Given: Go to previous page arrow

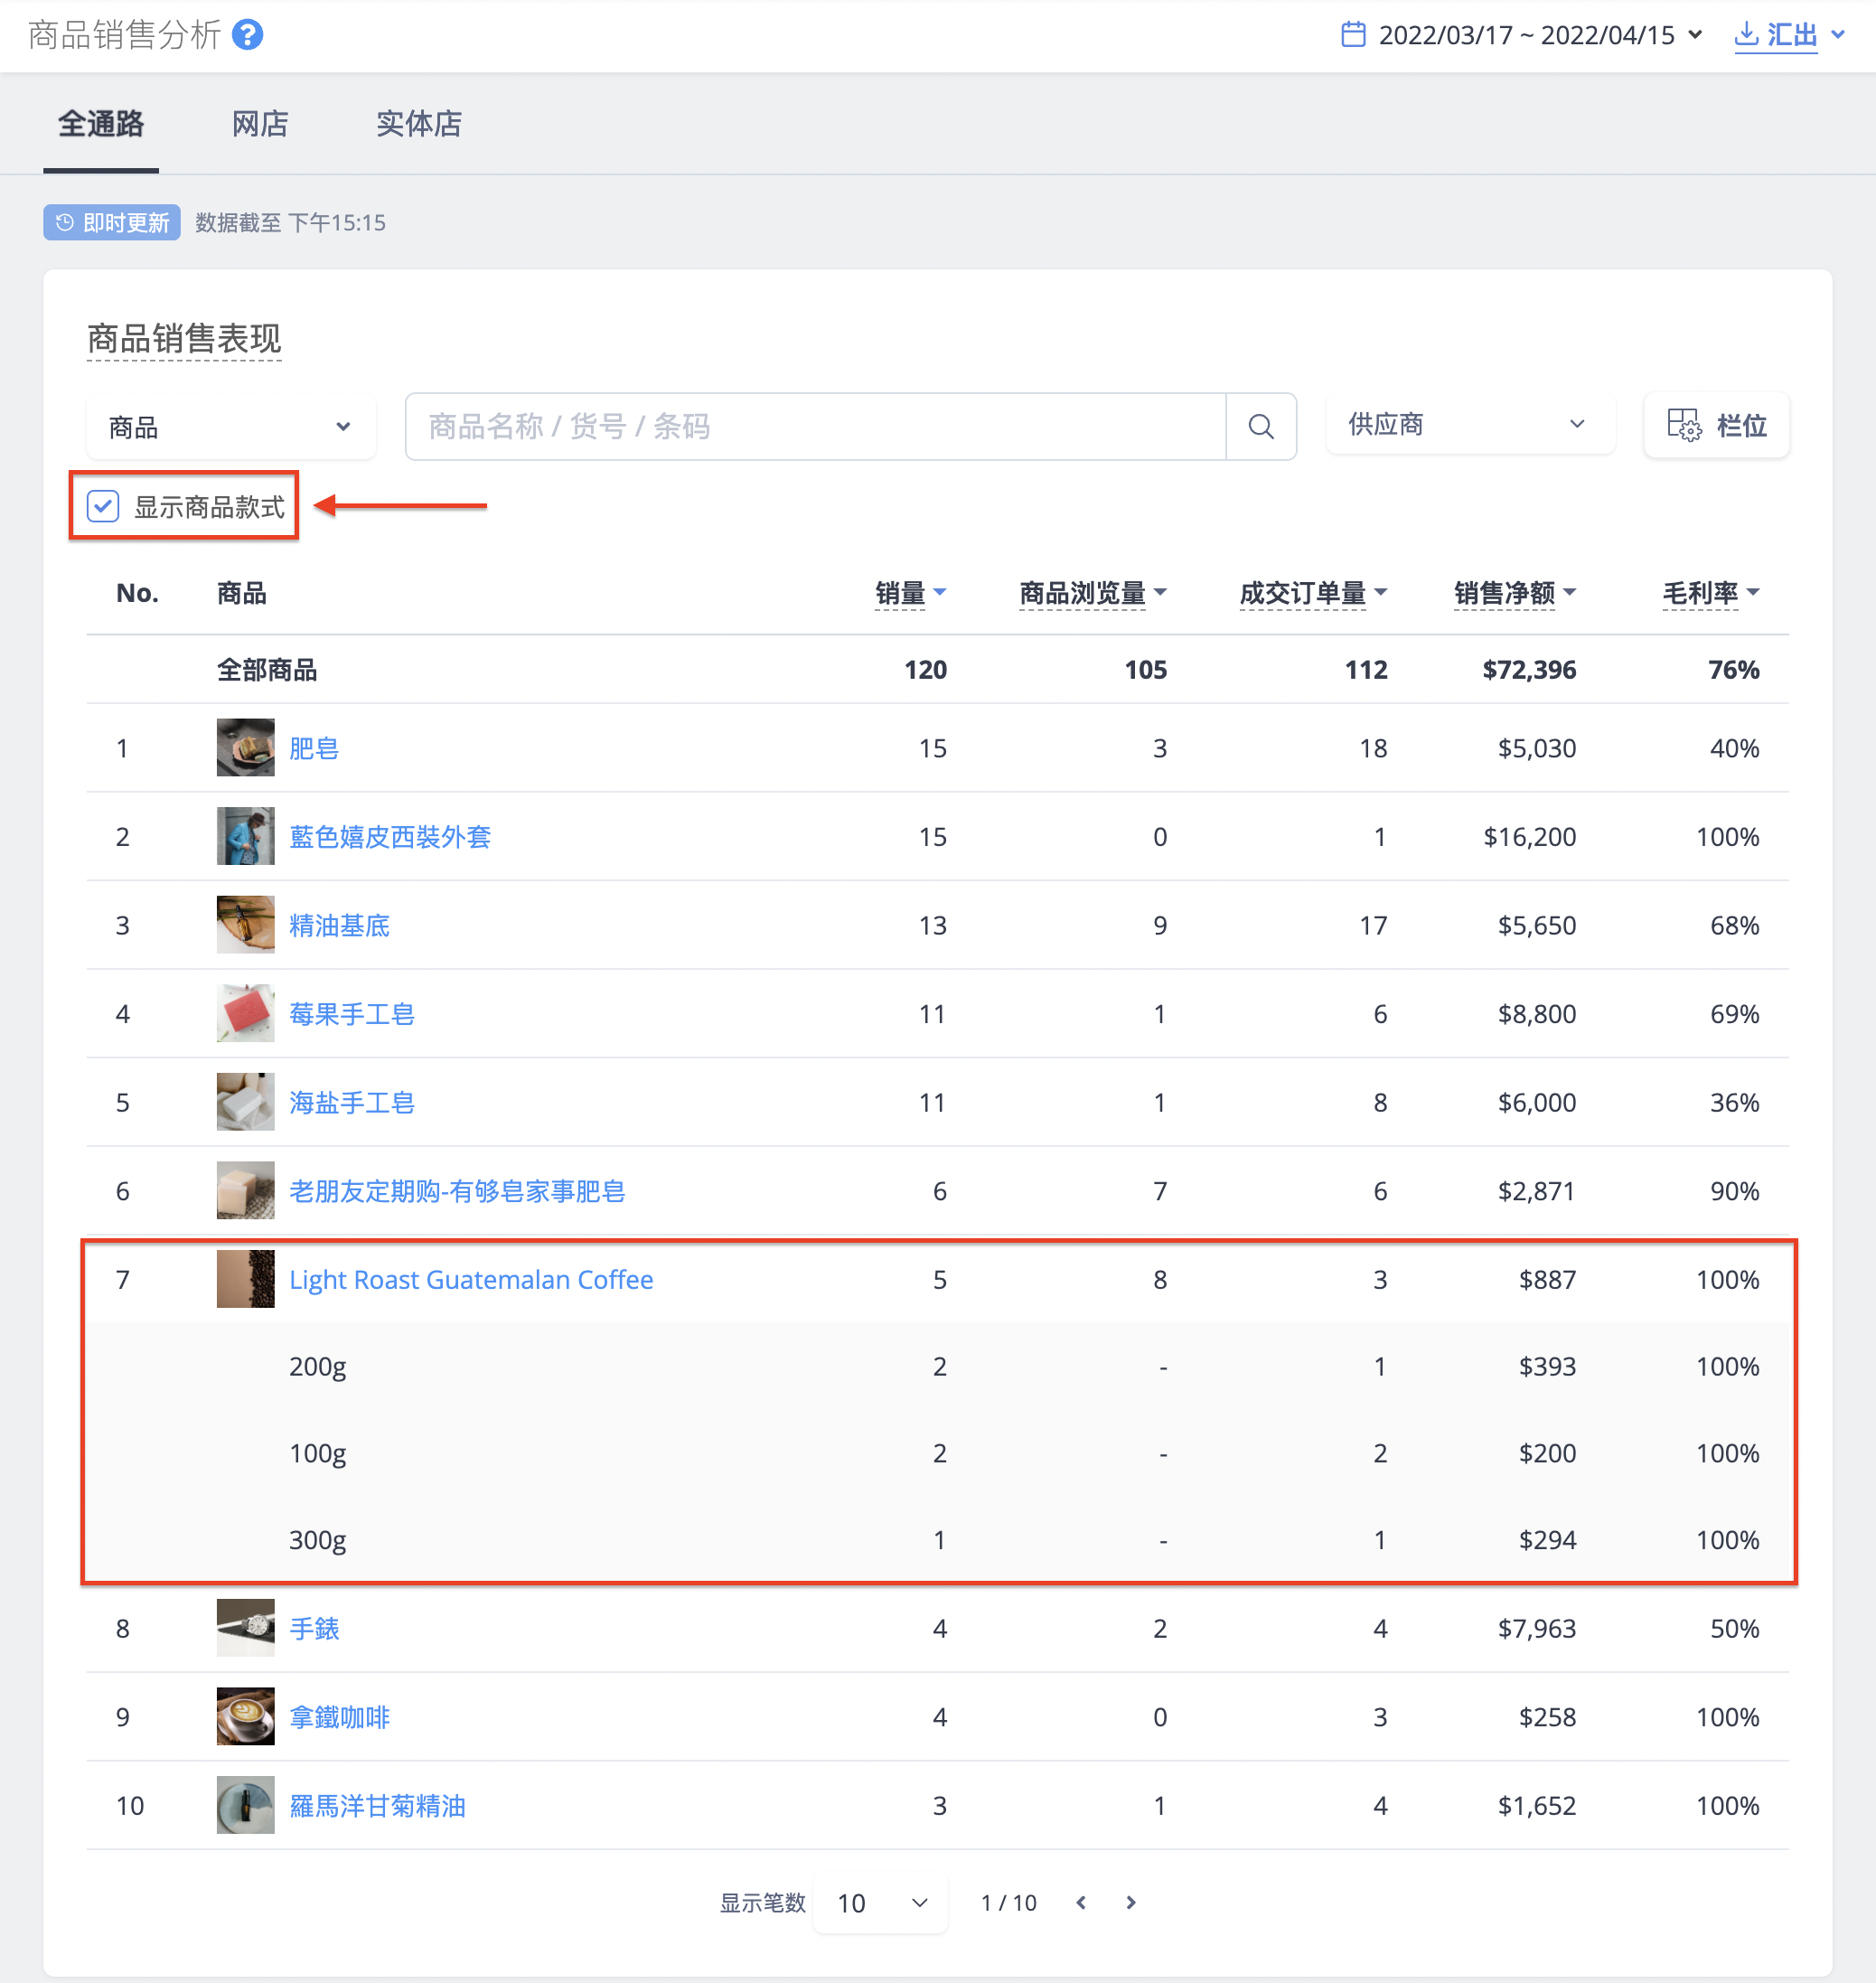Looking at the screenshot, I should coord(1081,1902).
